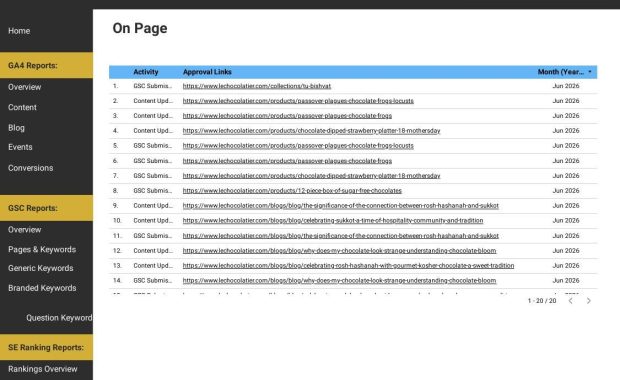Select row number '7.' in table

coord(115,176)
